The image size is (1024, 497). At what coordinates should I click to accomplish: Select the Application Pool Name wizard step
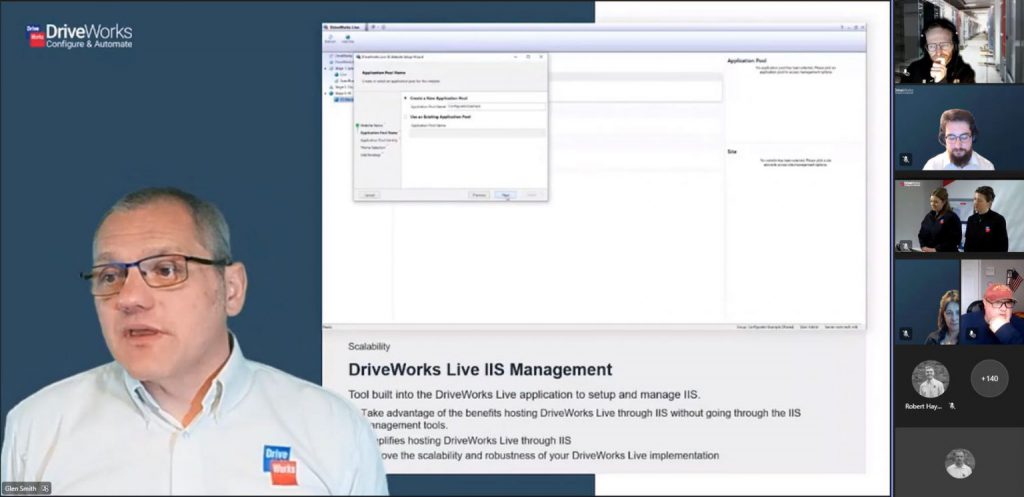tap(379, 133)
